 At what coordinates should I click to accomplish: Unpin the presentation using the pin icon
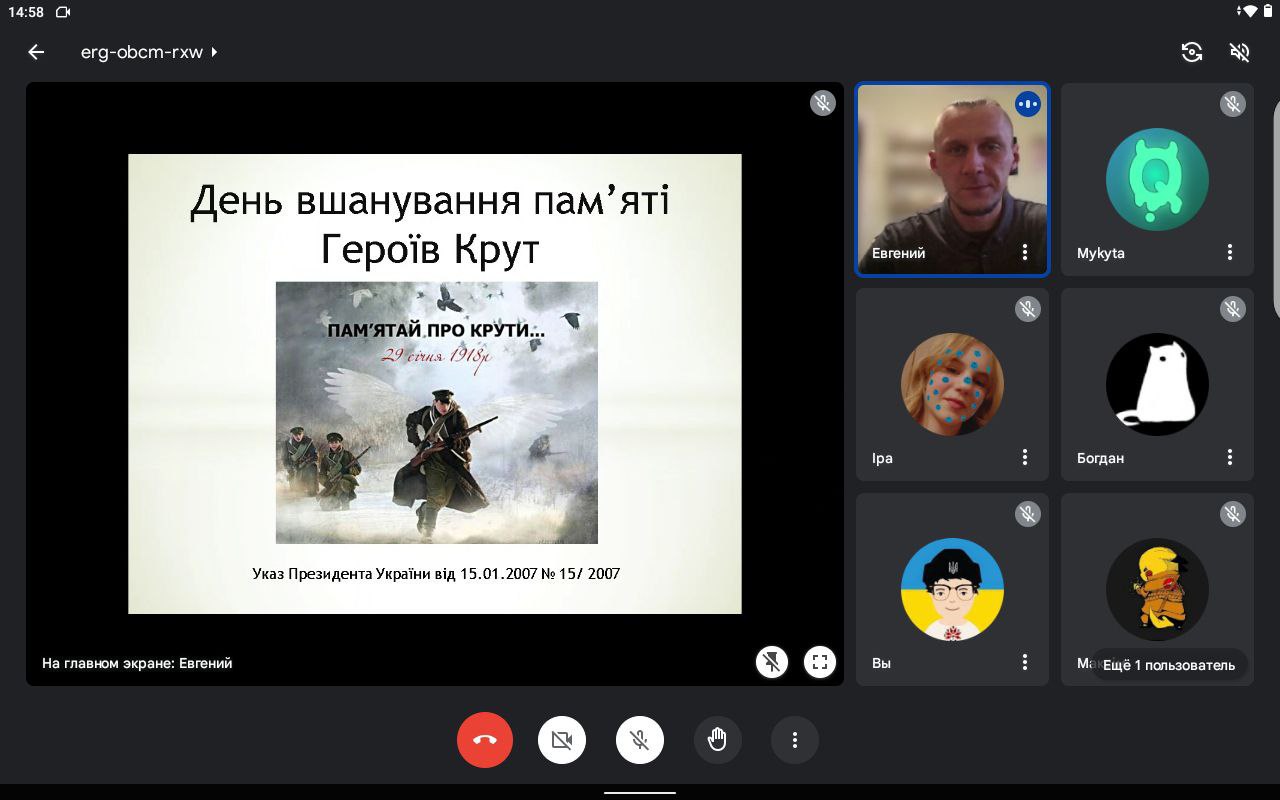[772, 661]
